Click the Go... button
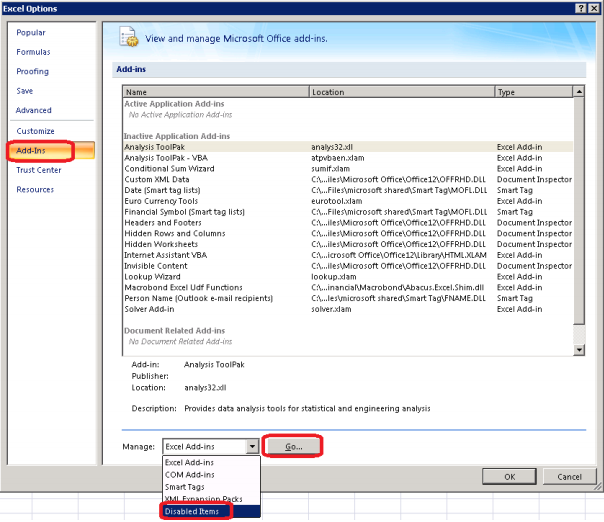 coord(293,446)
